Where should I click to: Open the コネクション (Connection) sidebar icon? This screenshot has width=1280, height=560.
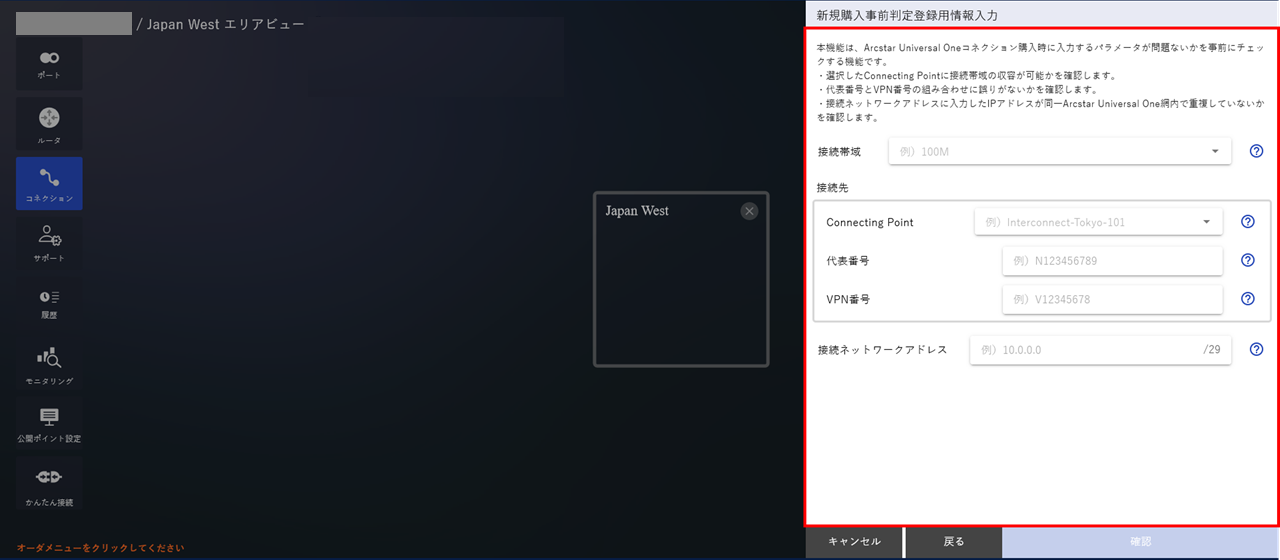(x=49, y=184)
